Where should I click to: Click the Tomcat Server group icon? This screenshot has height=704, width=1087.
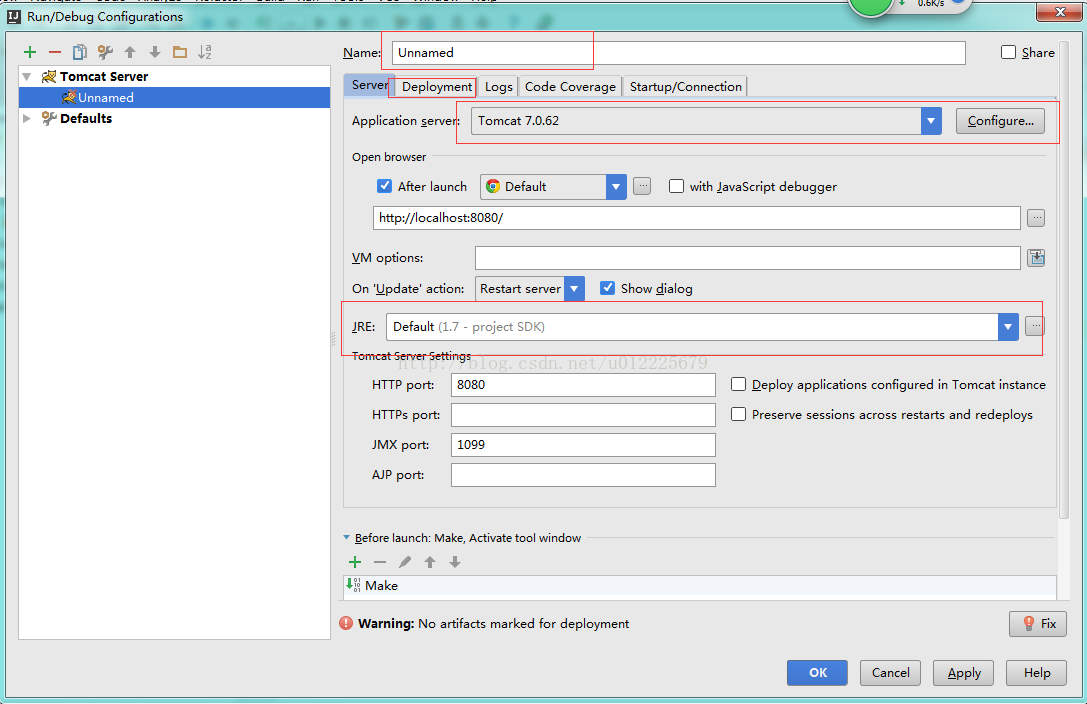(49, 76)
